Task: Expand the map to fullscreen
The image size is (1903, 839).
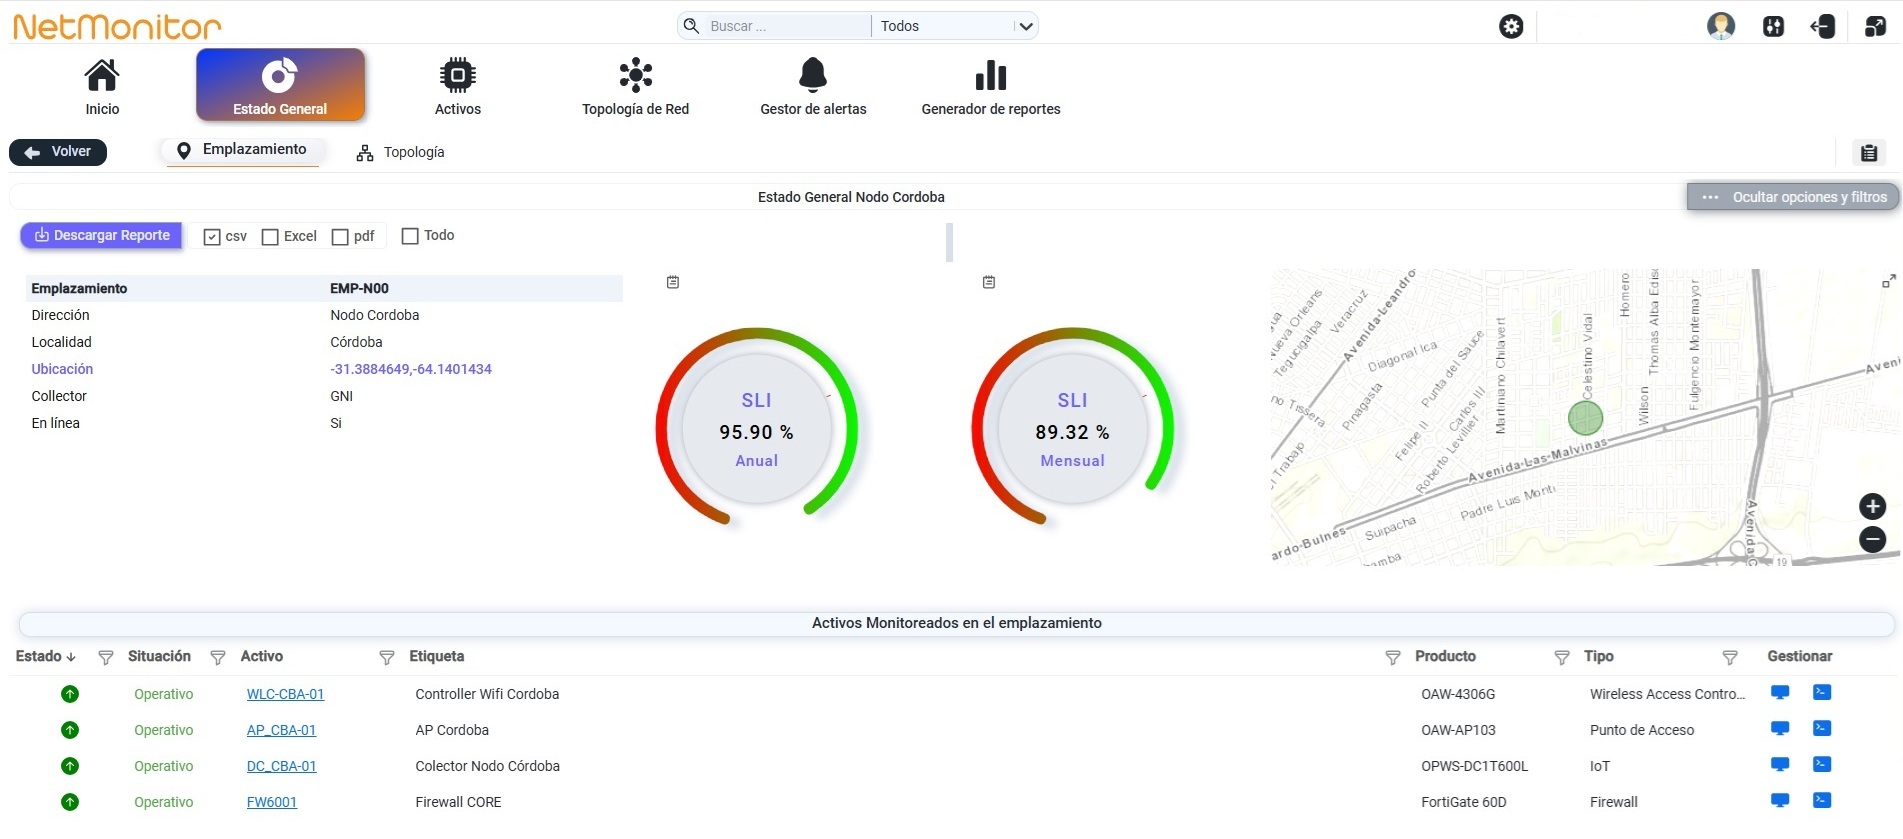Action: [1888, 282]
